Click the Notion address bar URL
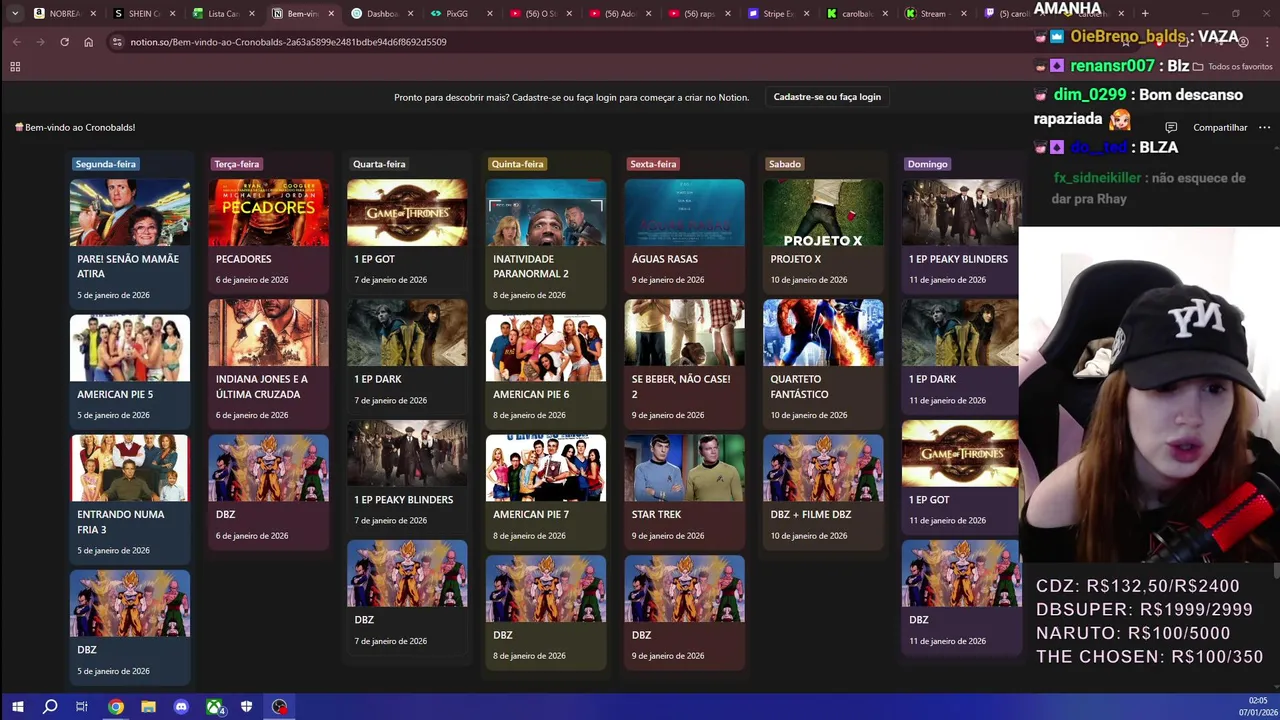This screenshot has width=1280, height=720. 288,42
